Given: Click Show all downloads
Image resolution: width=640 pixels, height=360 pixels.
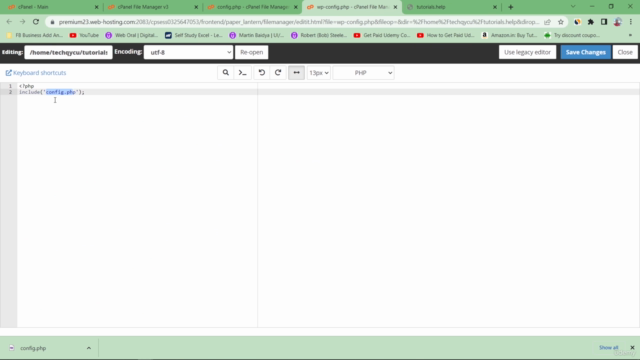Looking at the screenshot, I should [x=608, y=348].
